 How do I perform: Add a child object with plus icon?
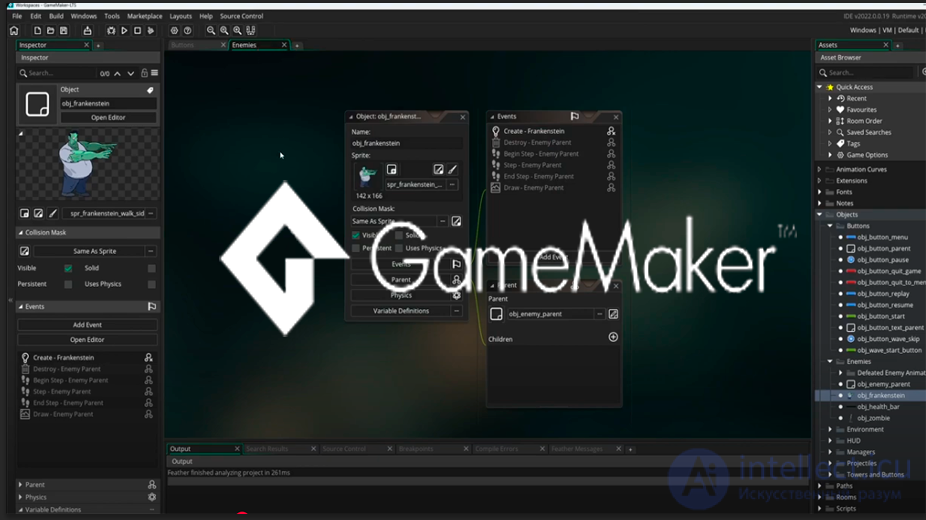pos(613,337)
